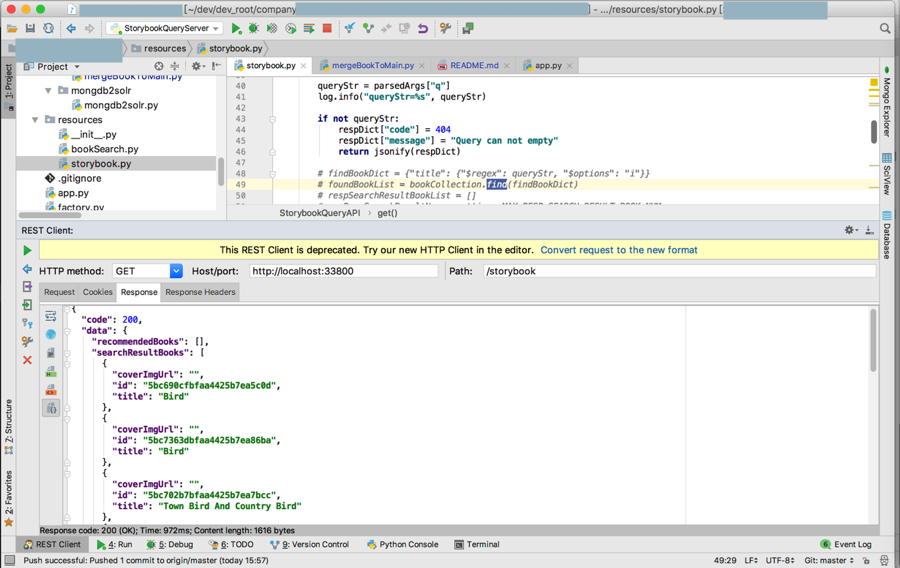This screenshot has height=568, width=900.
Task: Close the REST Client with the red X icon
Action: [x=27, y=360]
